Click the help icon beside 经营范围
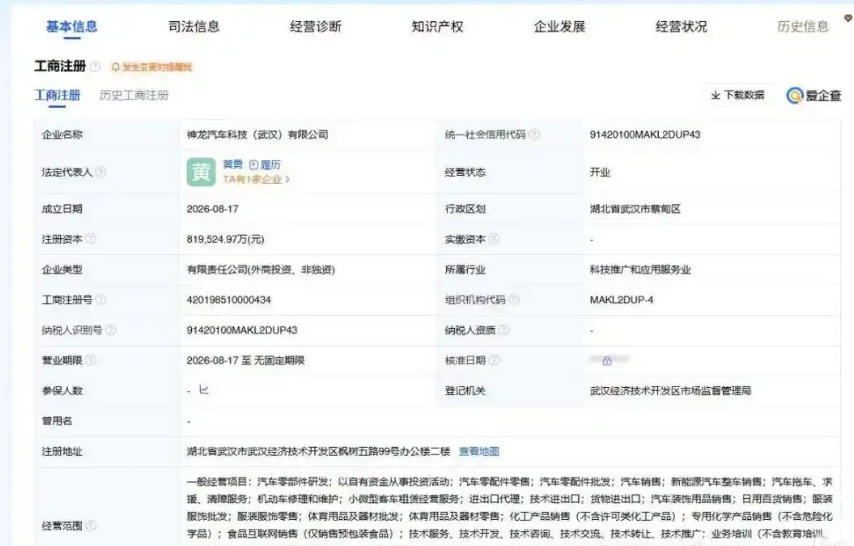 click(91, 525)
